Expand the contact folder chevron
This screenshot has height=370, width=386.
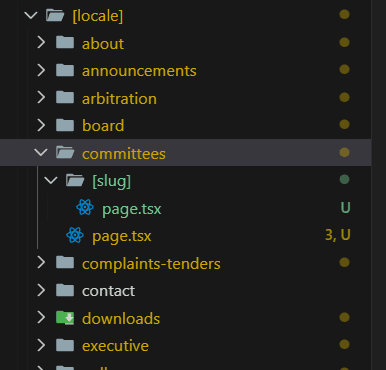pyautogui.click(x=41, y=290)
